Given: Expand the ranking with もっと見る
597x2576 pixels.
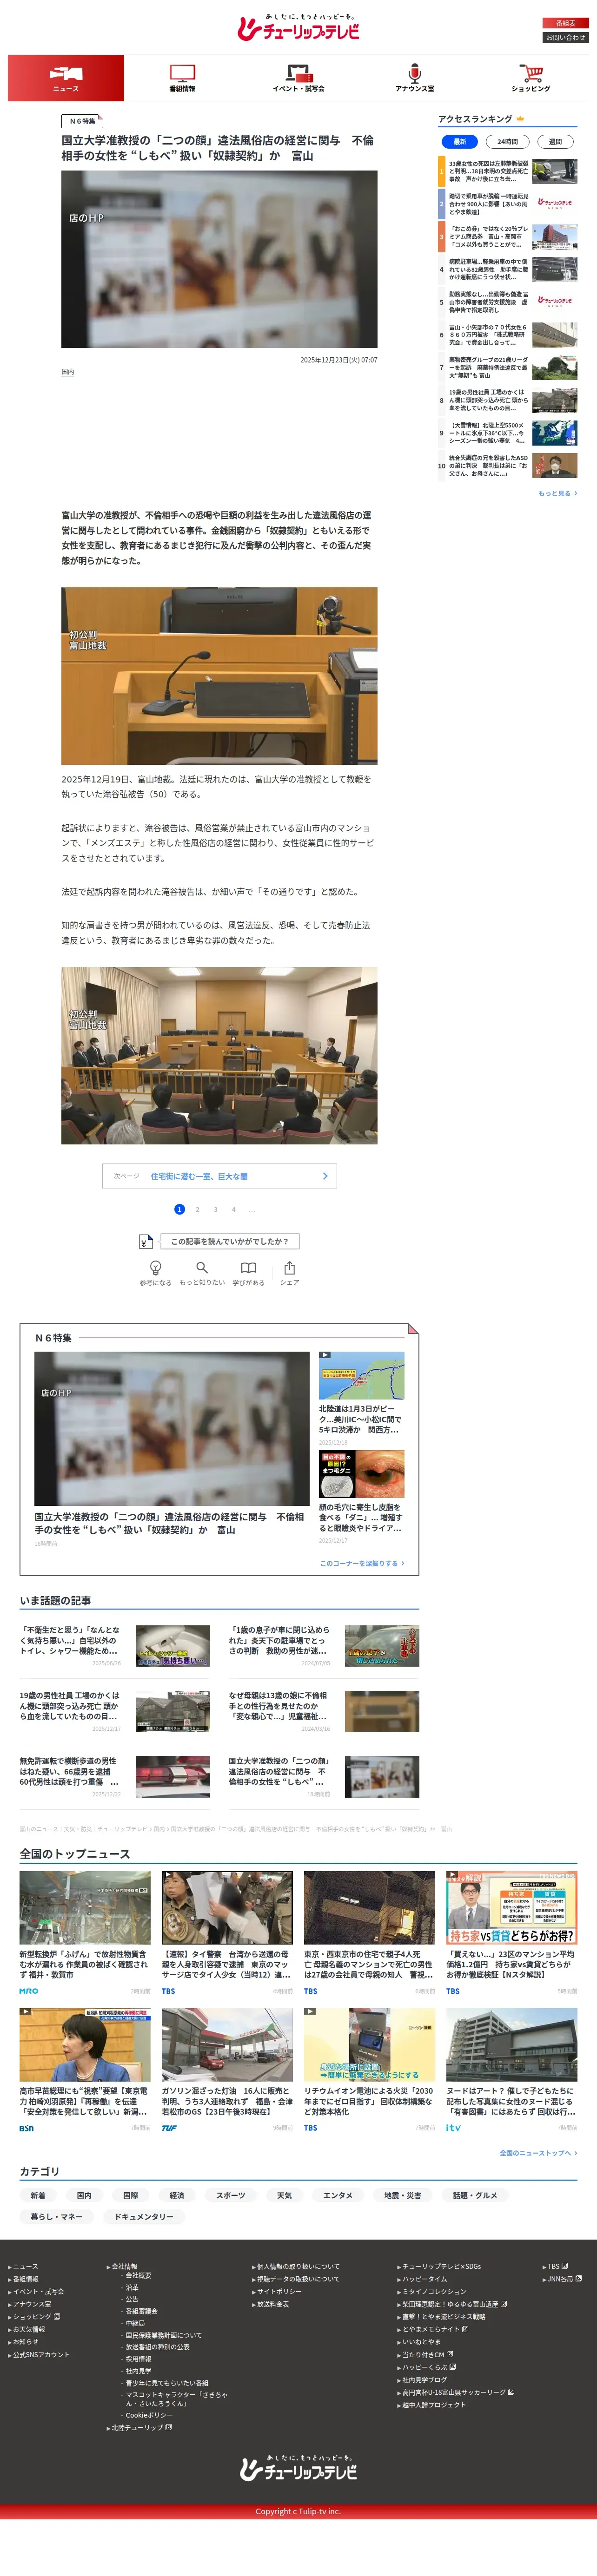Looking at the screenshot, I should [557, 493].
